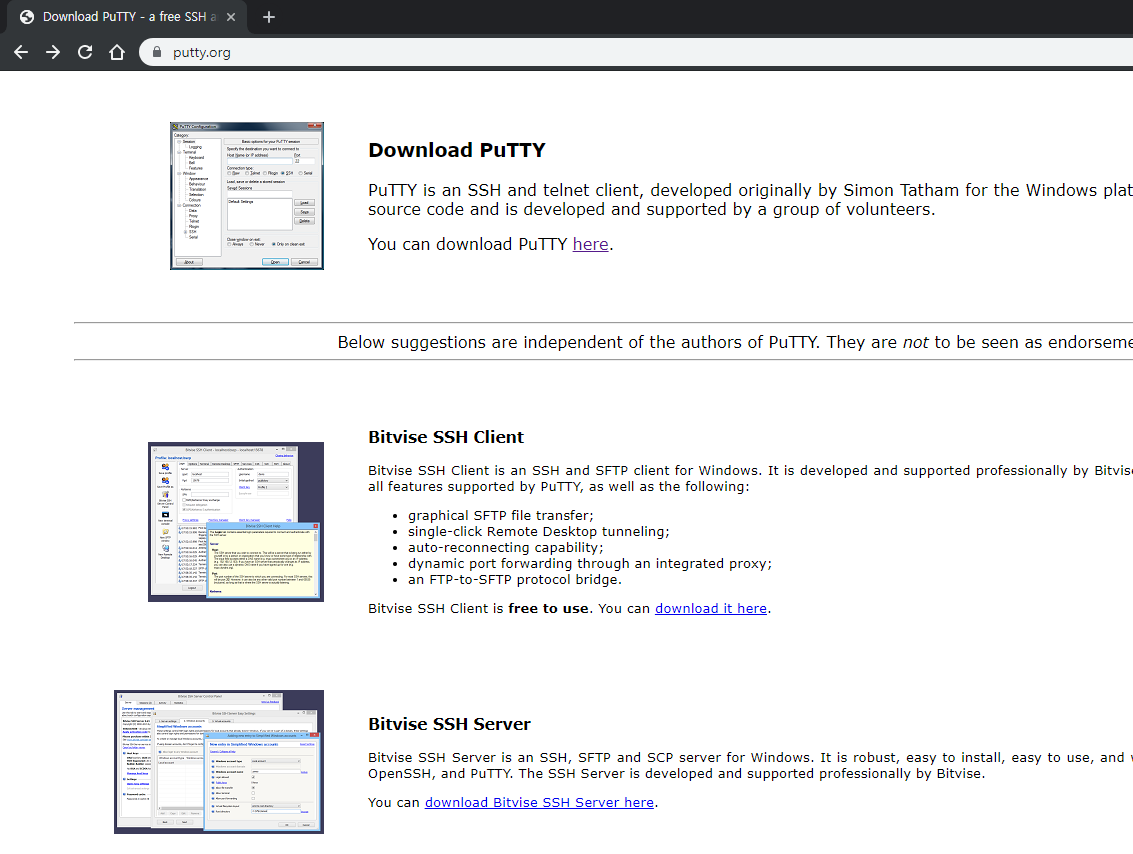The image size is (1133, 854).
Task: Open the "download Bitvise SSH Server here" link
Action: pos(539,802)
